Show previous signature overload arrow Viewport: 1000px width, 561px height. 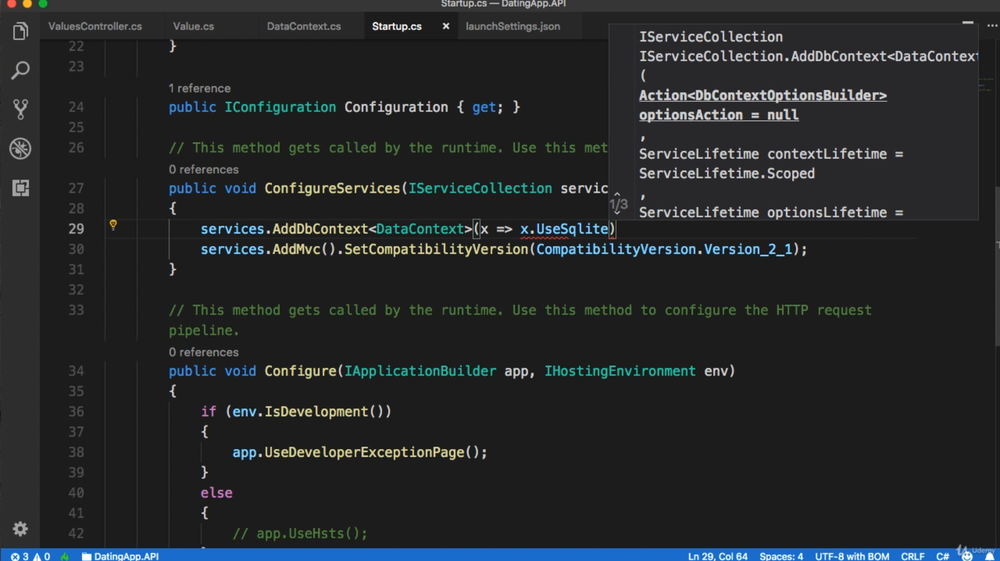click(617, 194)
